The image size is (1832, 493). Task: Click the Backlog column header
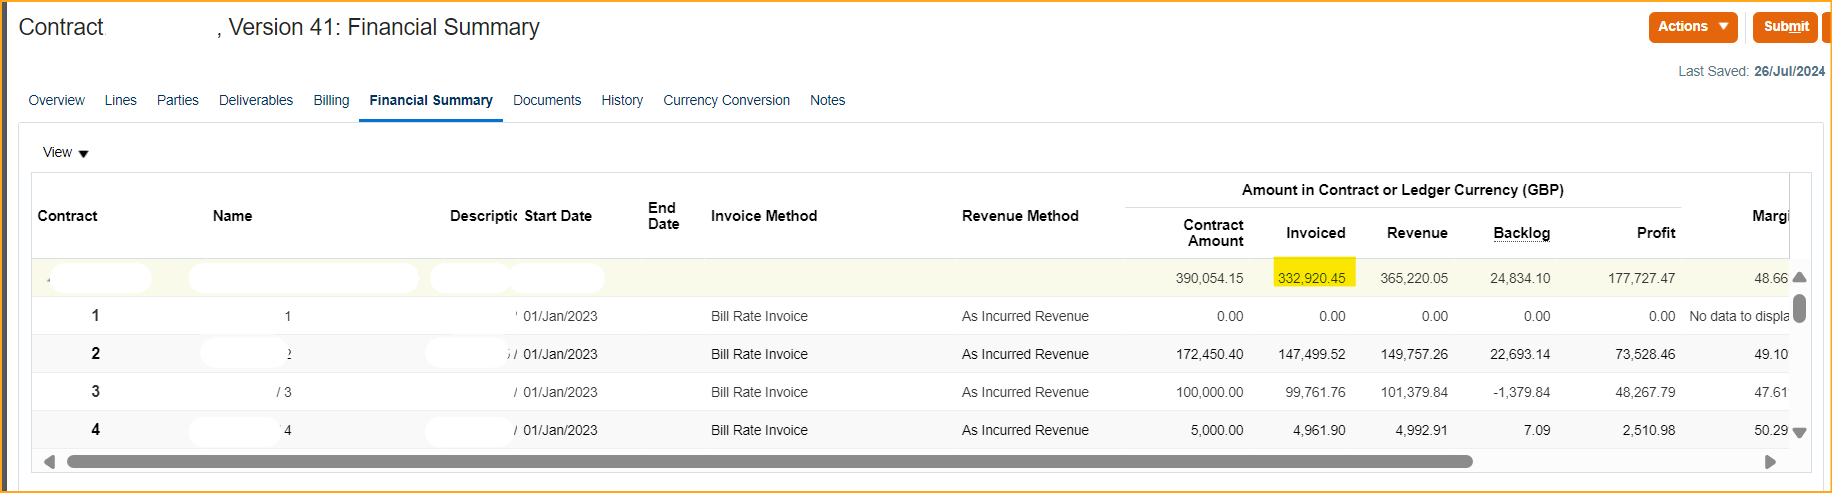pyautogui.click(x=1521, y=233)
